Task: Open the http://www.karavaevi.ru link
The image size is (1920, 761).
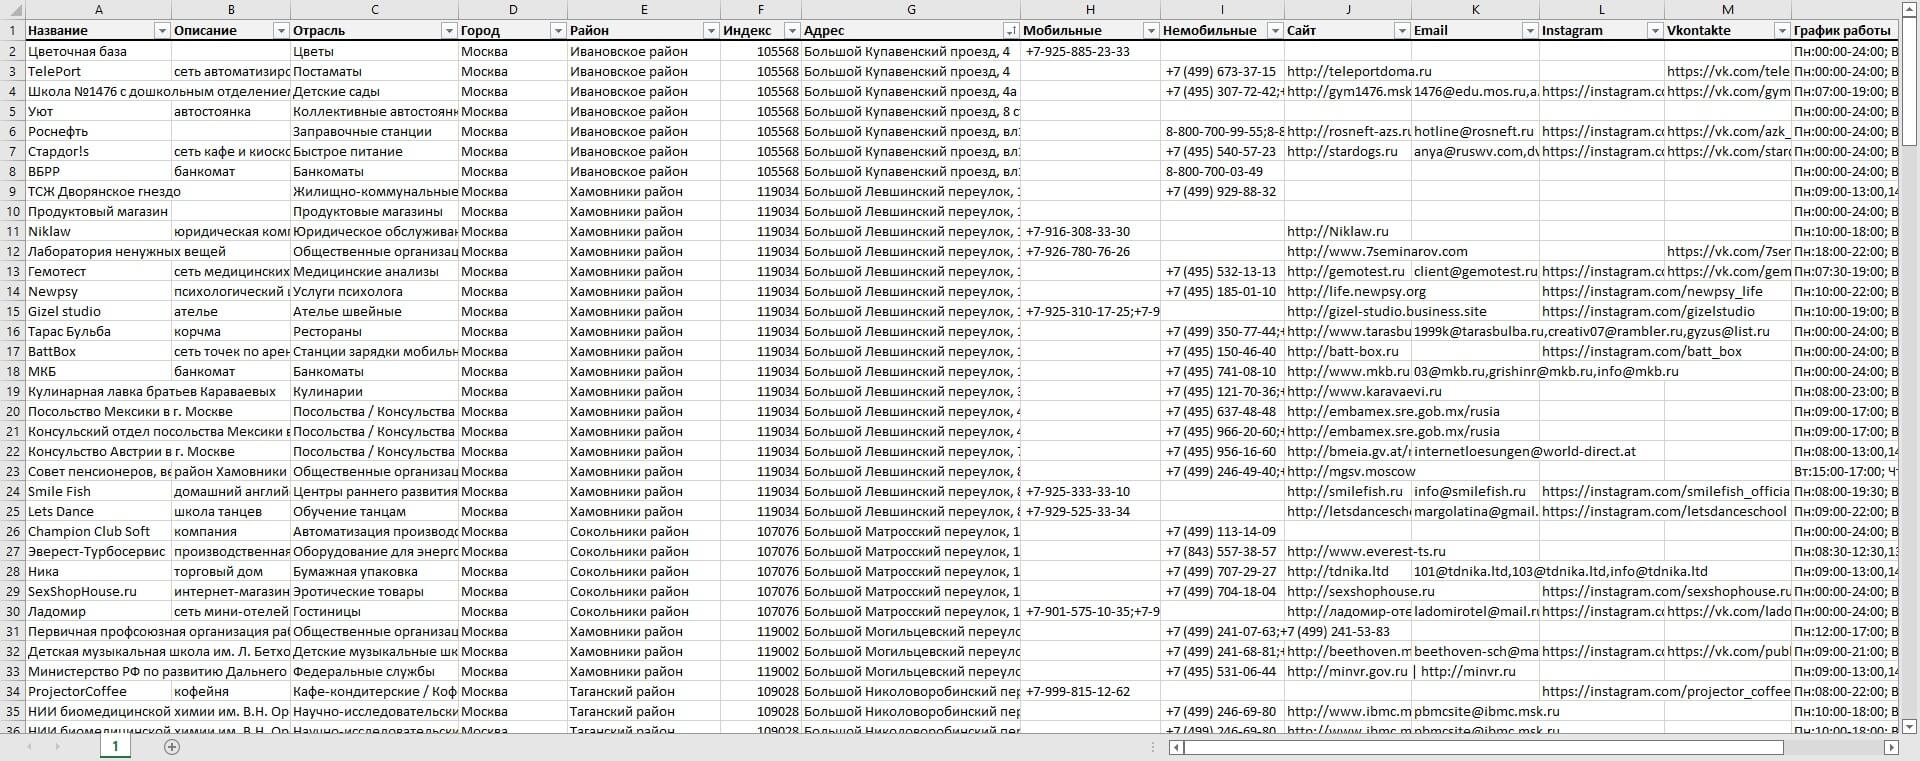Action: pos(1364,391)
